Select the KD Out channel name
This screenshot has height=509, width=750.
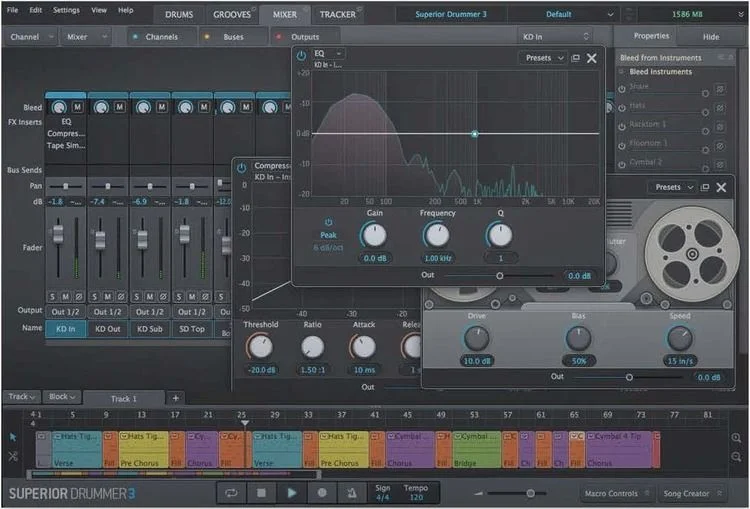(x=108, y=329)
